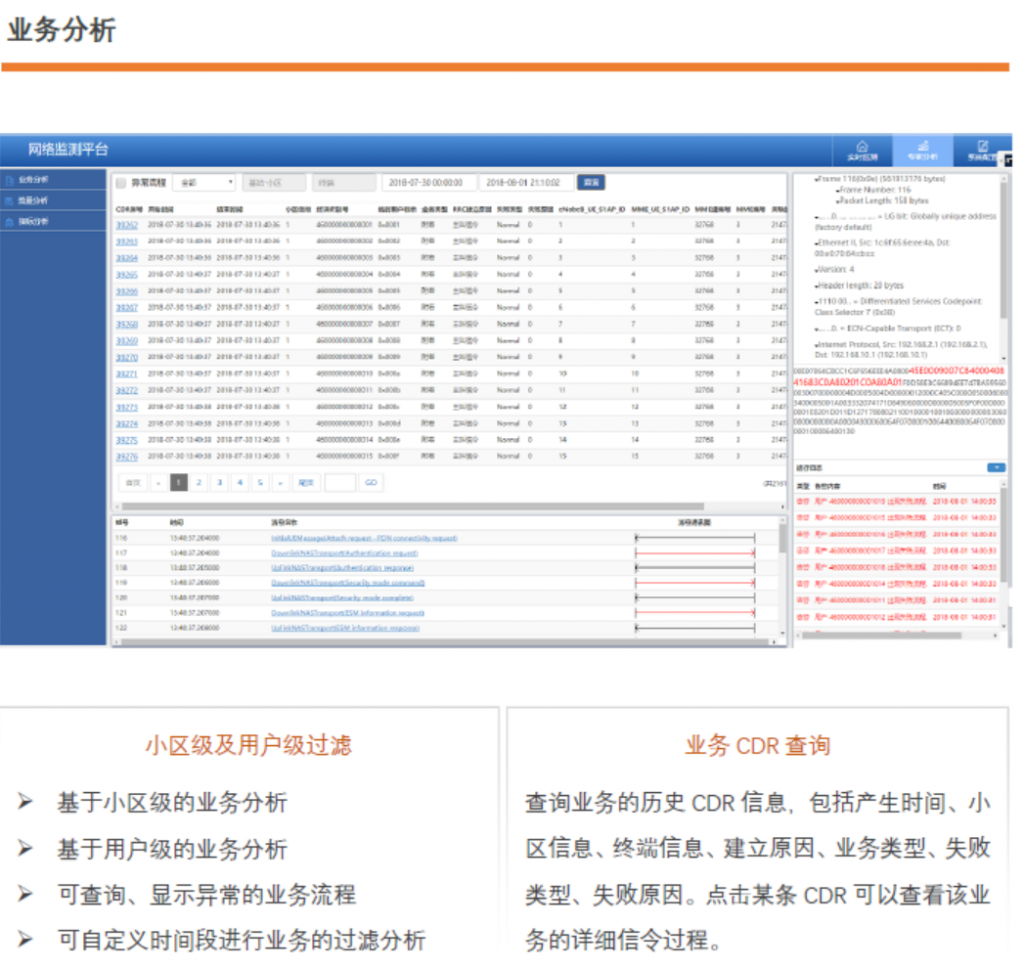Expand Ethernet II protocol node

(x=816, y=243)
